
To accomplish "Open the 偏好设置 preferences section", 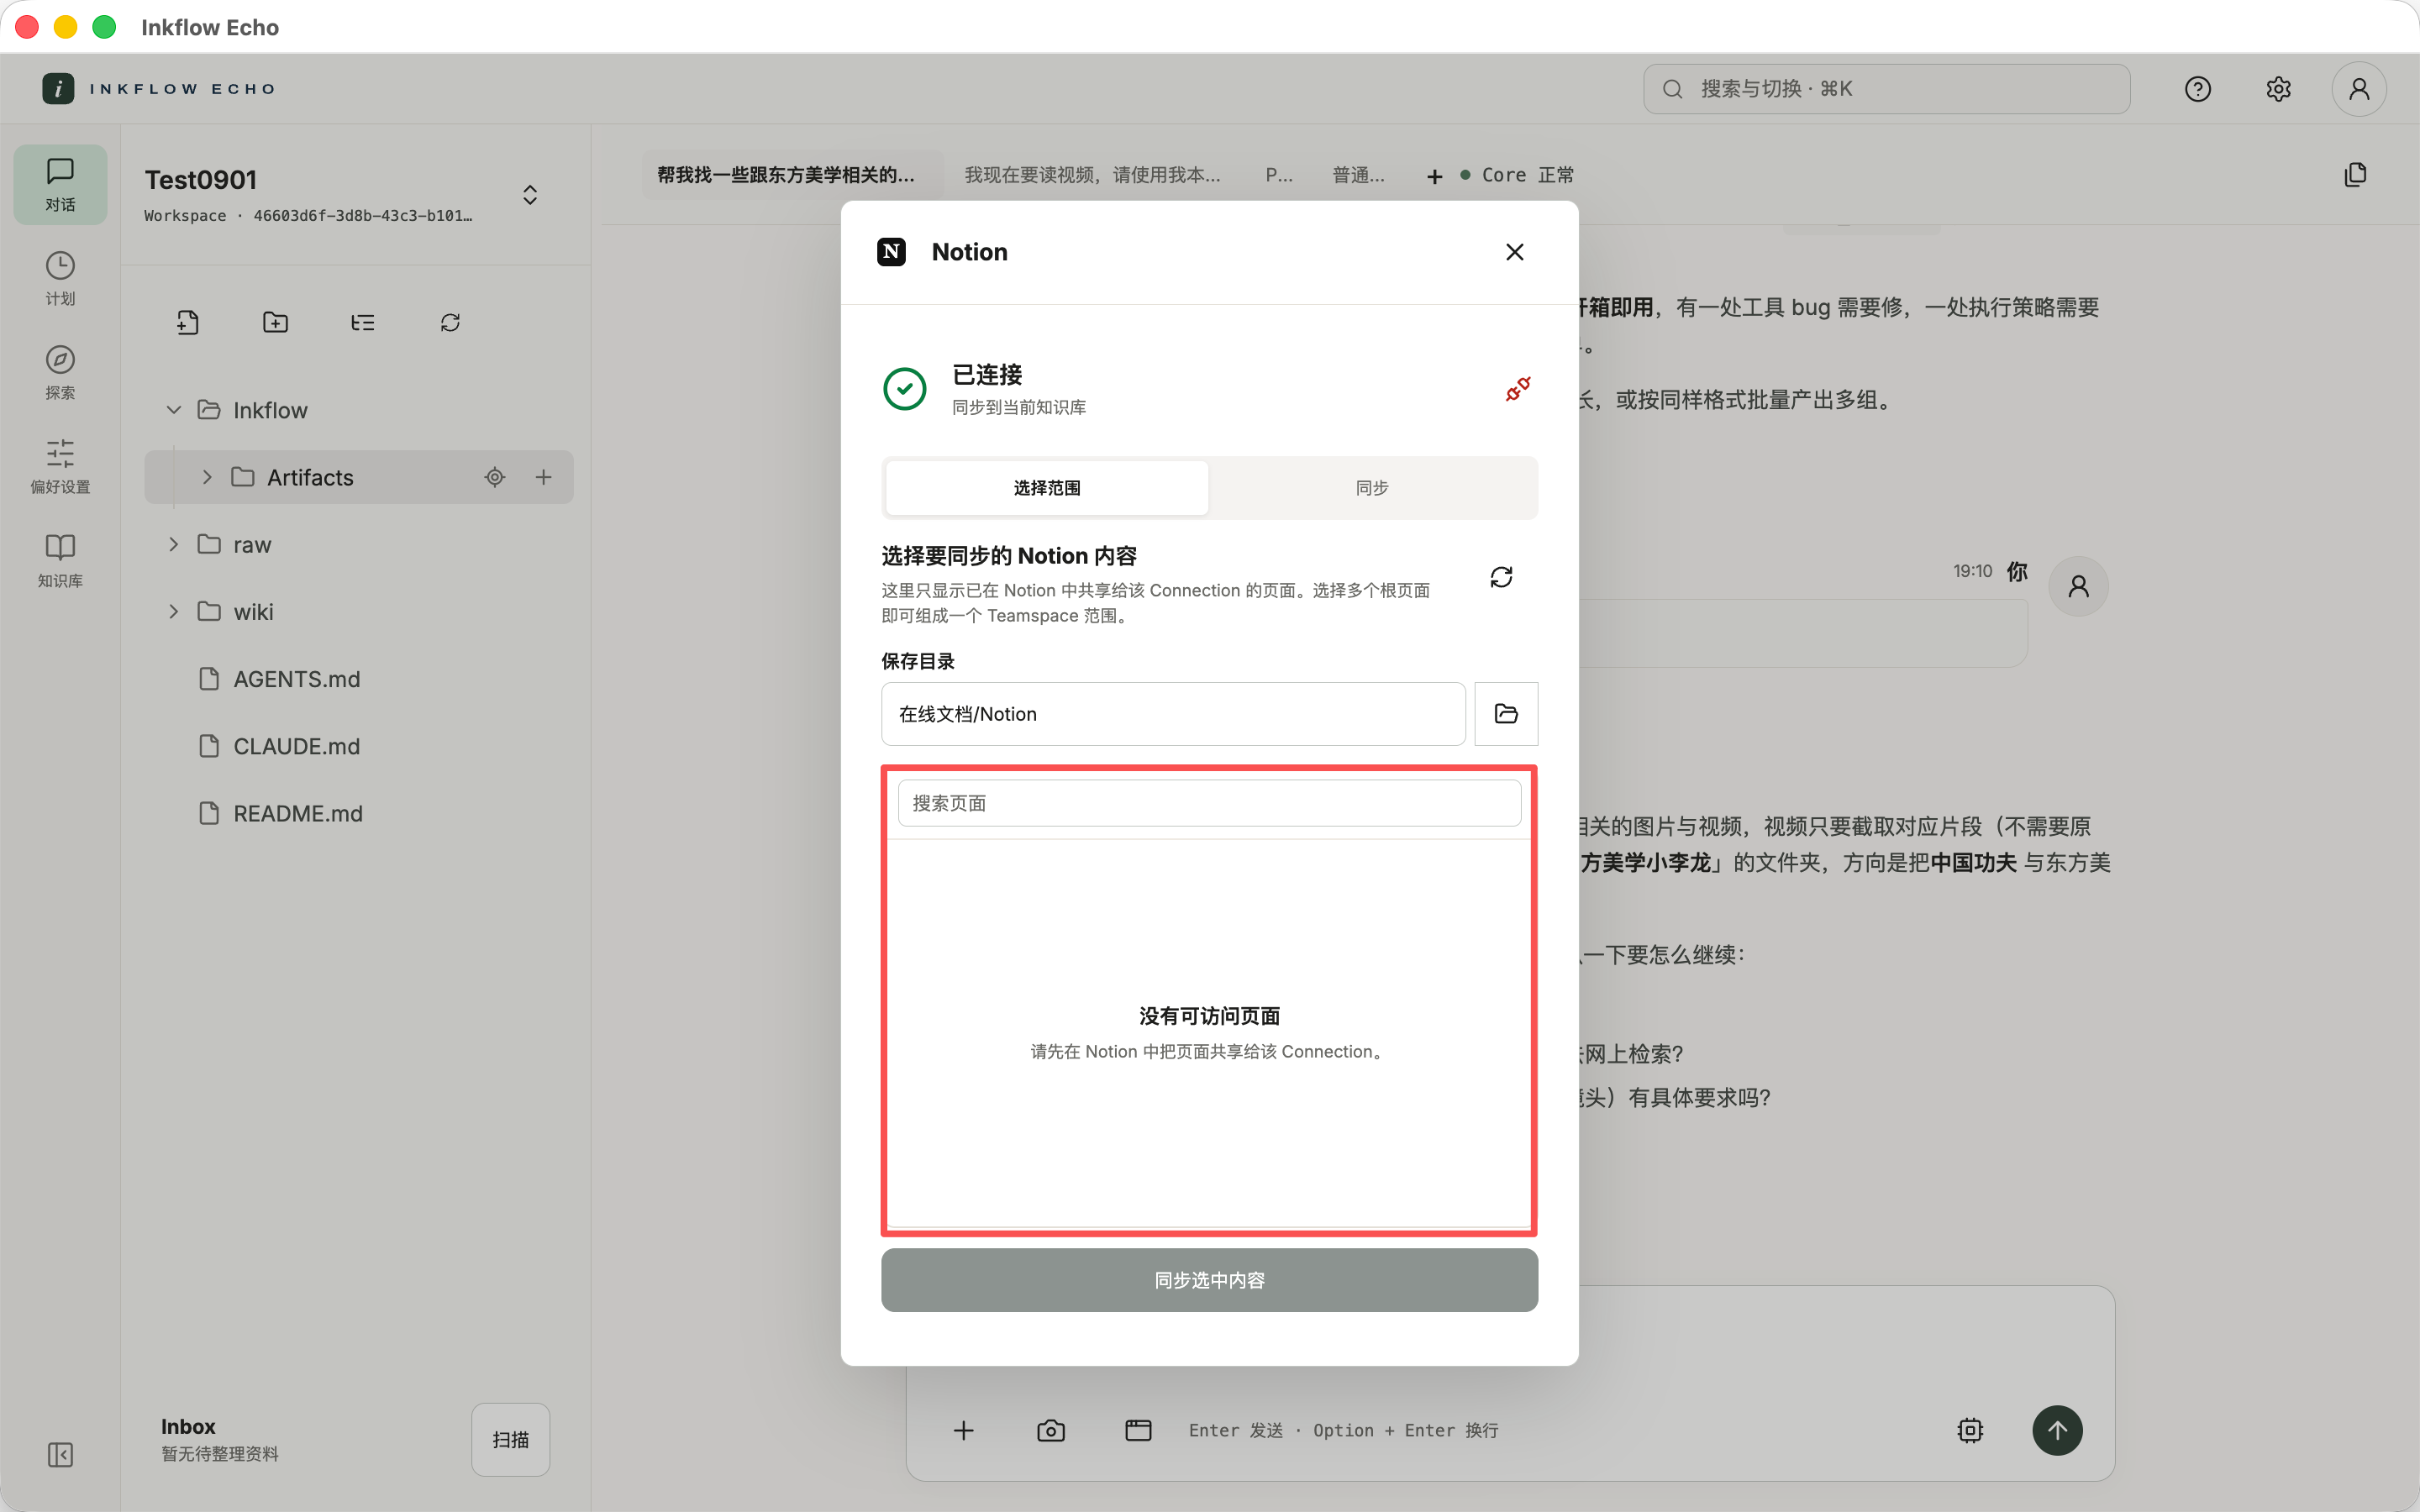I will tap(60, 466).
